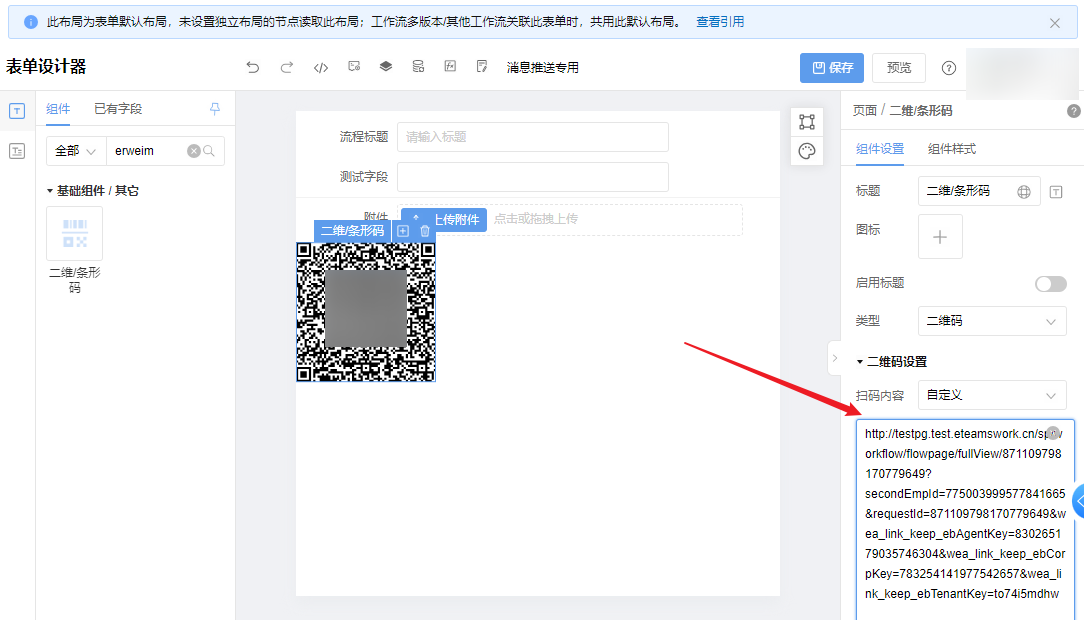
Task: Open the code view icon in toolbar
Action: [x=321, y=67]
